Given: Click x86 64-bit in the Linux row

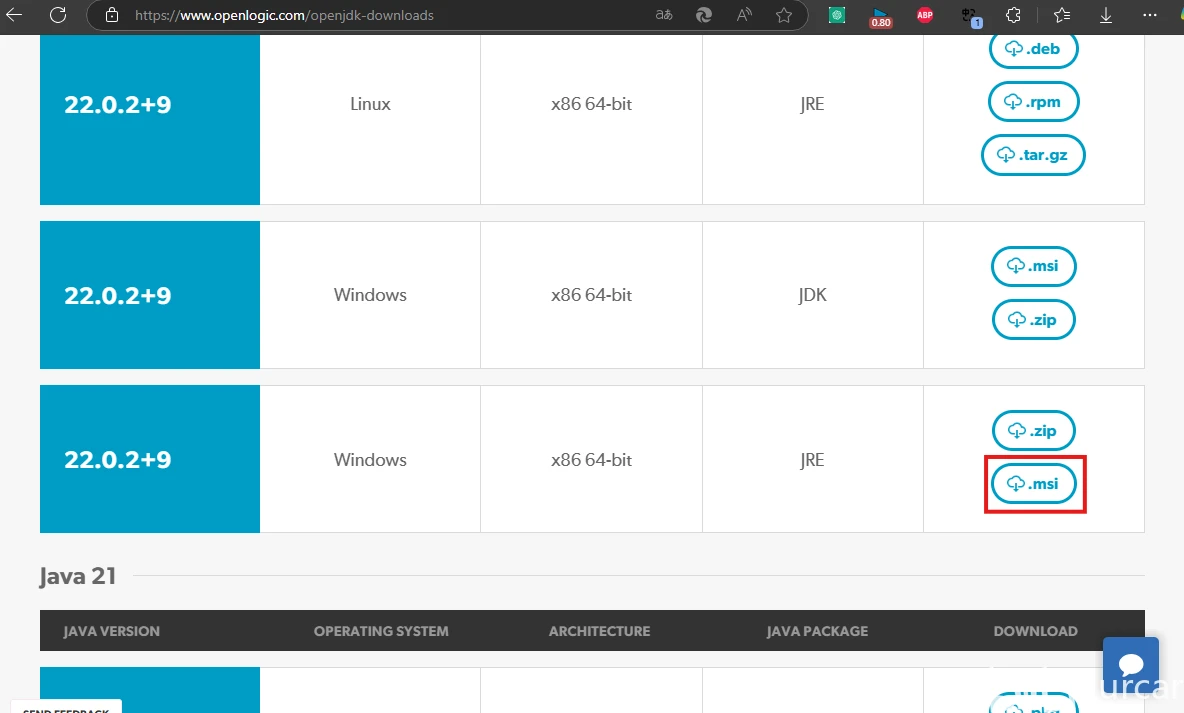Looking at the screenshot, I should pos(591,104).
